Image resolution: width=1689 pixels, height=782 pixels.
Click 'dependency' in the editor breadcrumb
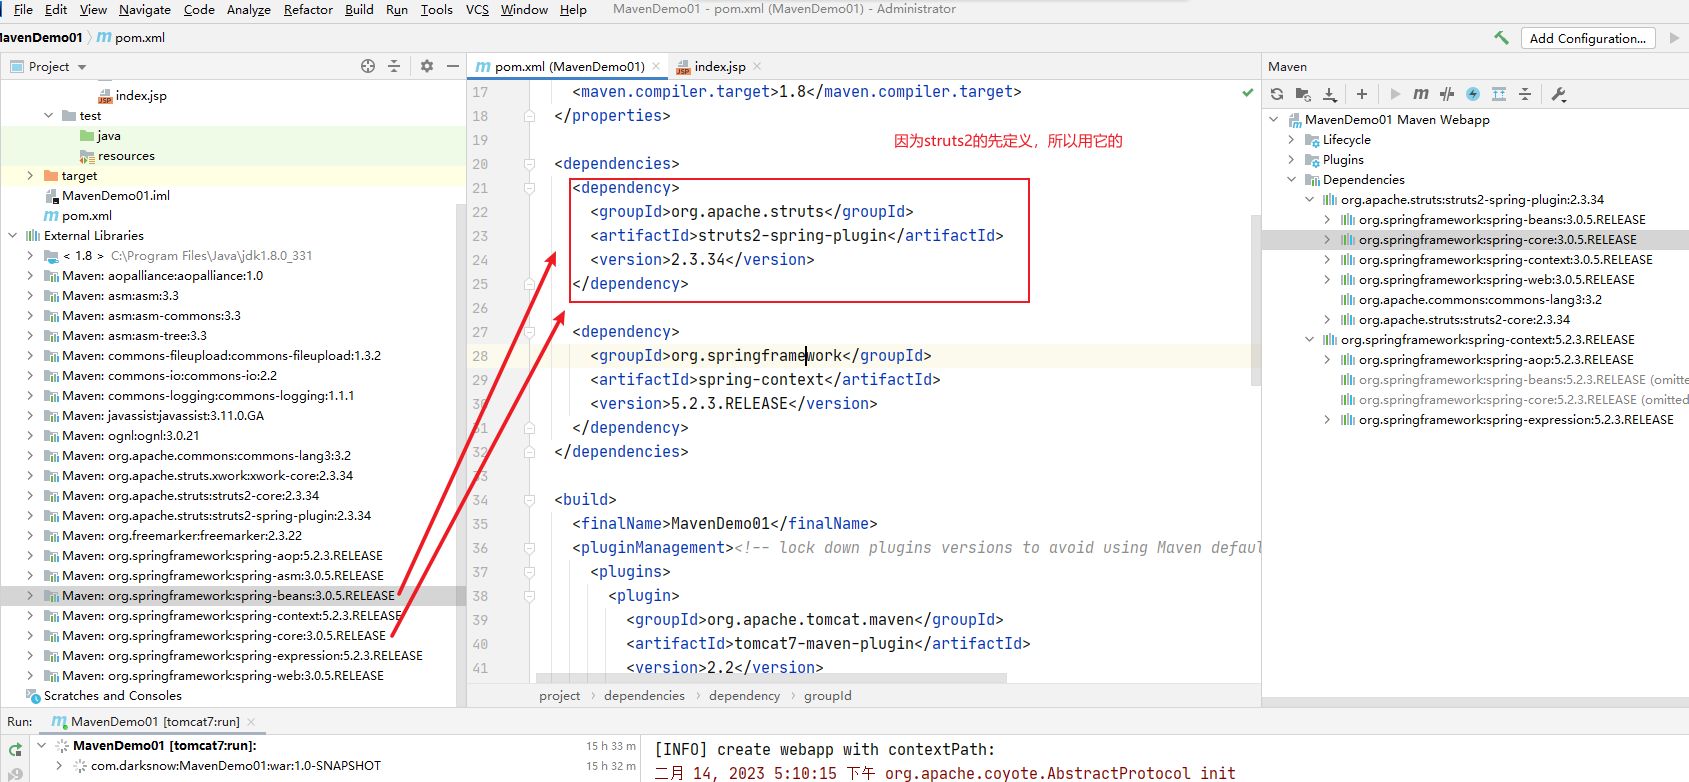744,696
